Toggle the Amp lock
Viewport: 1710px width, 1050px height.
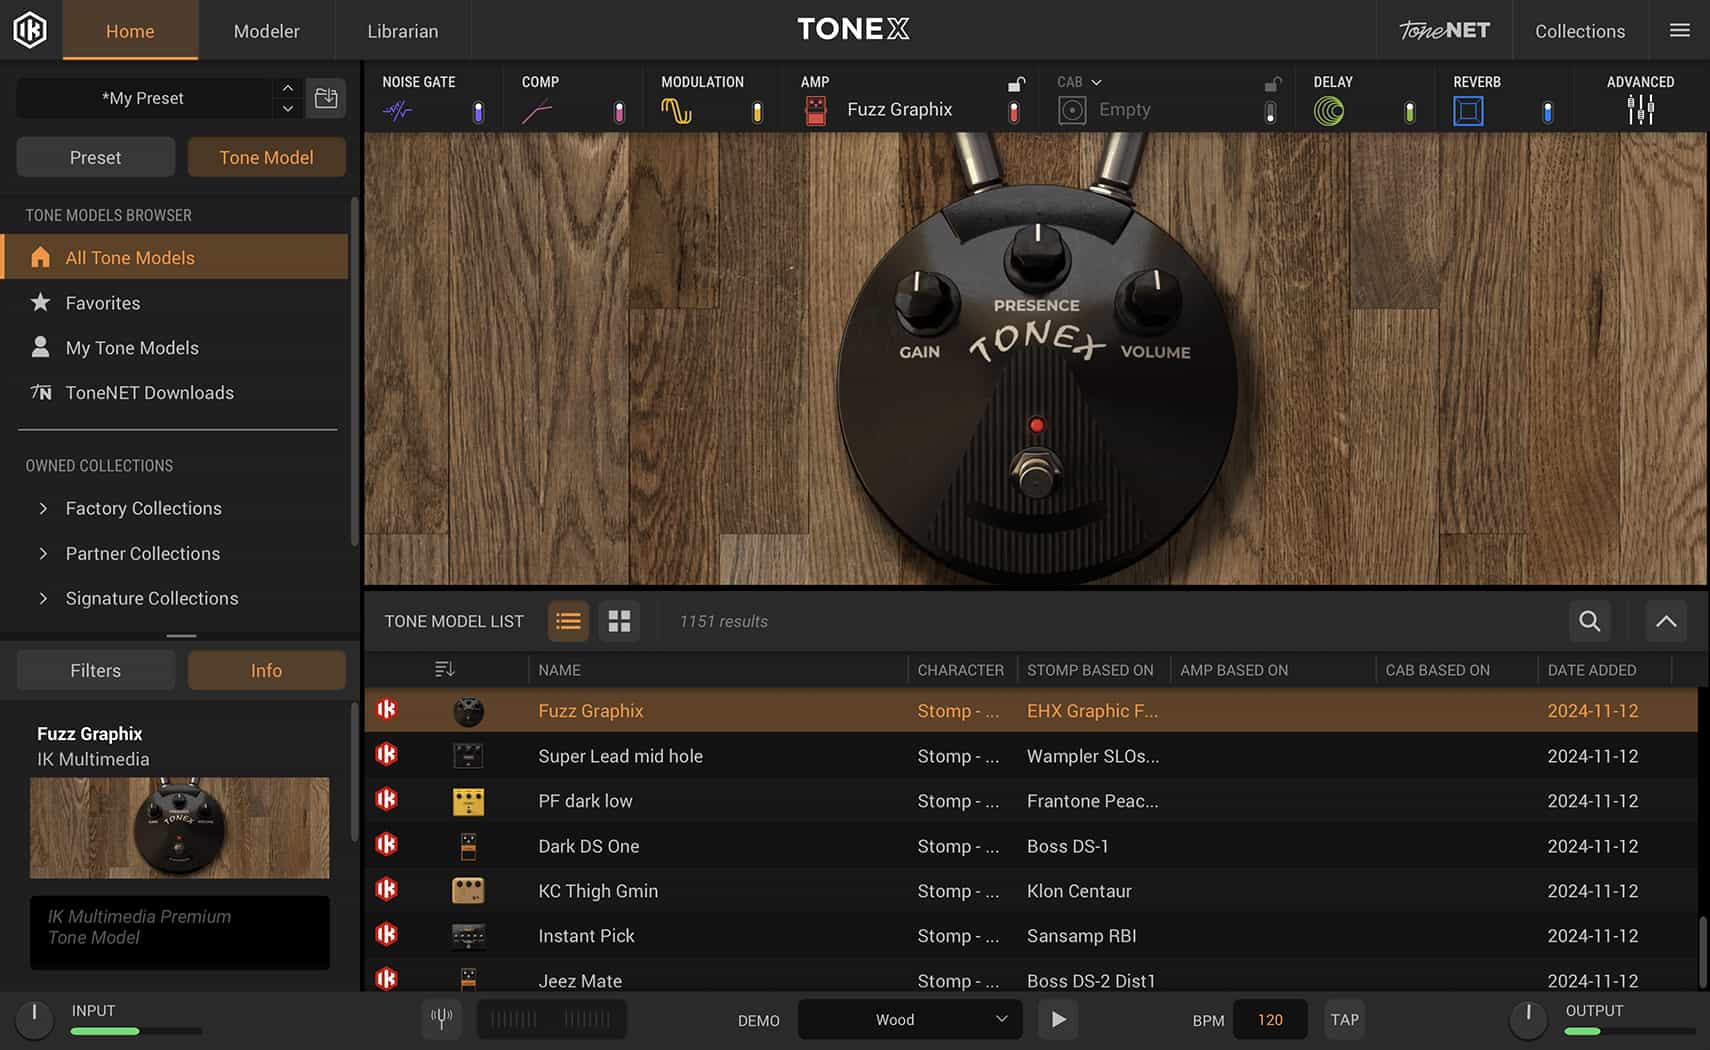tap(1016, 84)
